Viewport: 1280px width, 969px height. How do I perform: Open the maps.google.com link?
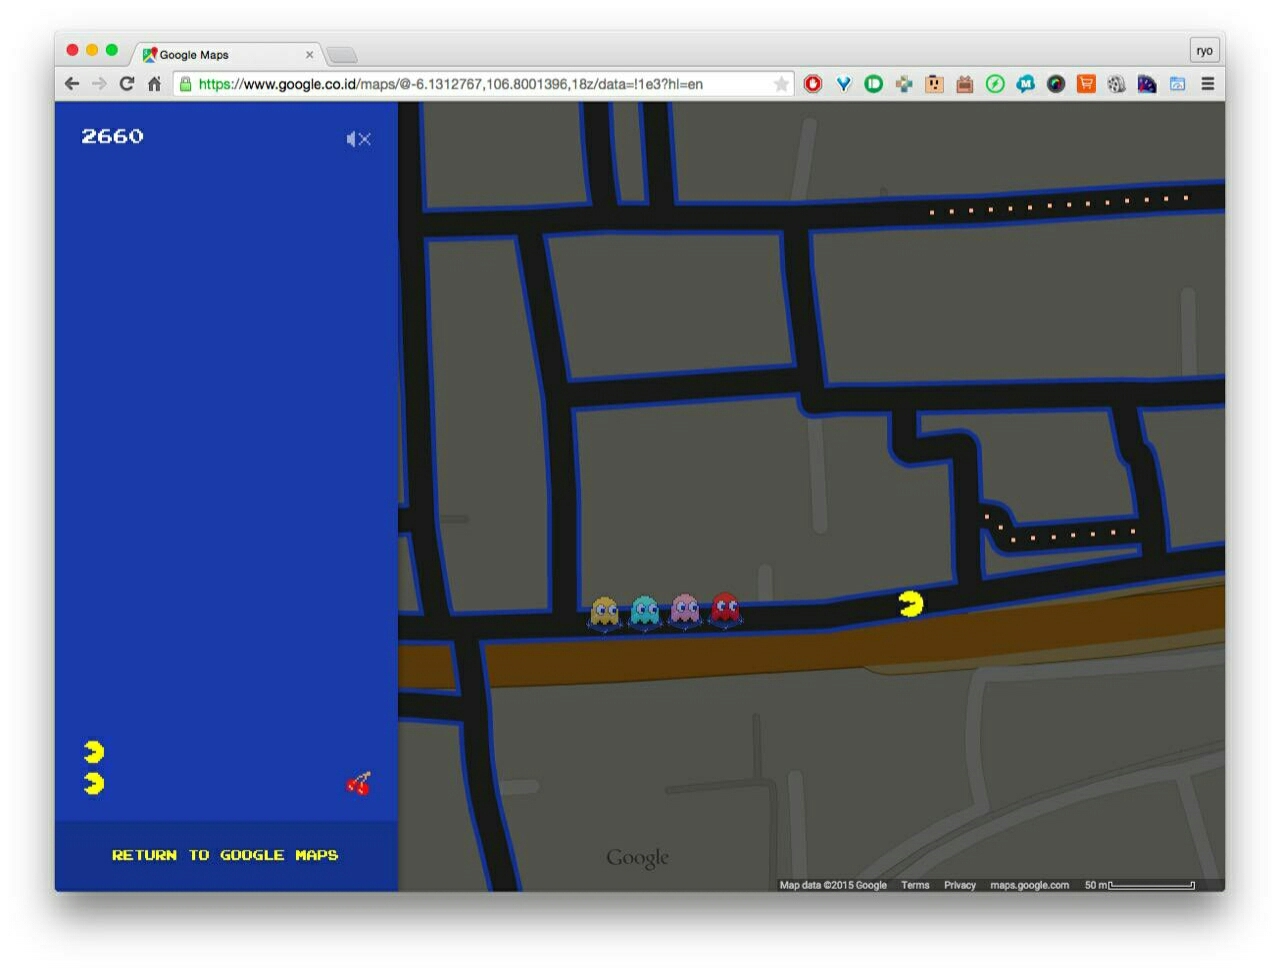tap(1030, 885)
